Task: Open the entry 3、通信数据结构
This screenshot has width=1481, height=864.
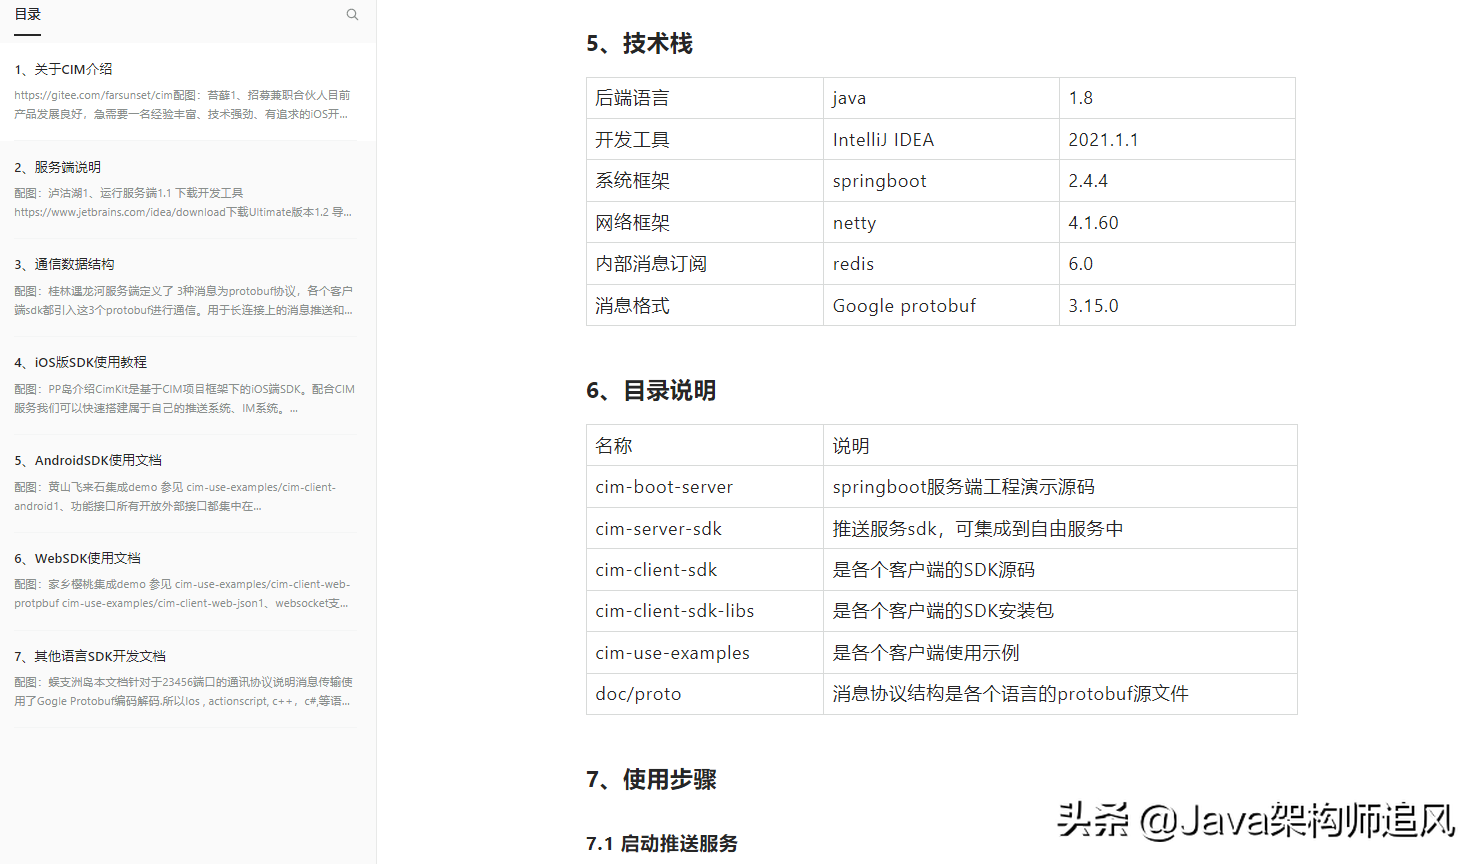Action: point(64,264)
